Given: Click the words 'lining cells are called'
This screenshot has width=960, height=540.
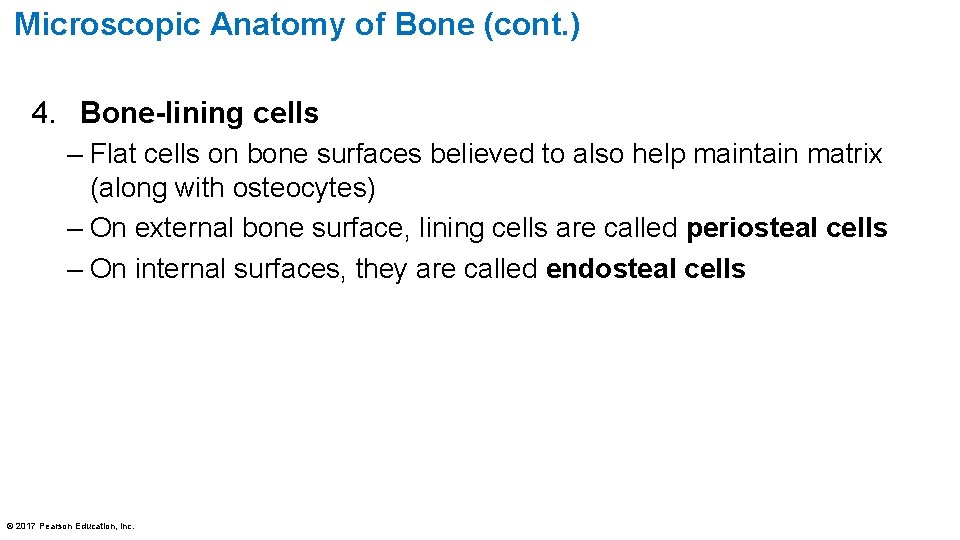Looking at the screenshot, I should pos(548,228).
